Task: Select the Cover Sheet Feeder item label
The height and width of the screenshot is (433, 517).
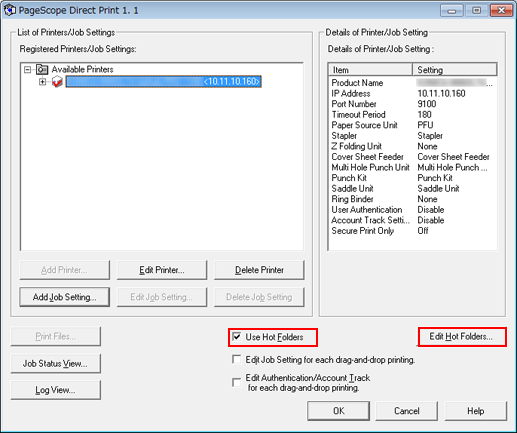Action: [x=367, y=157]
